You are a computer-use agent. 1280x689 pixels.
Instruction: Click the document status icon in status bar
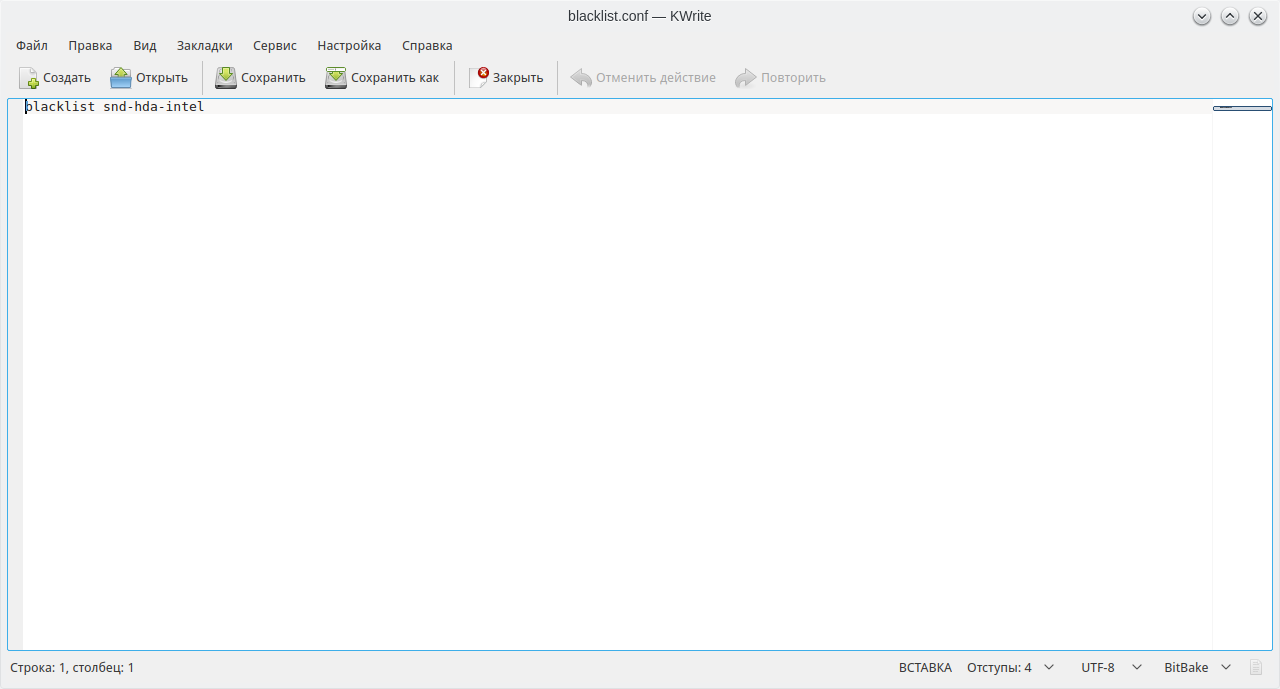coord(1256,667)
